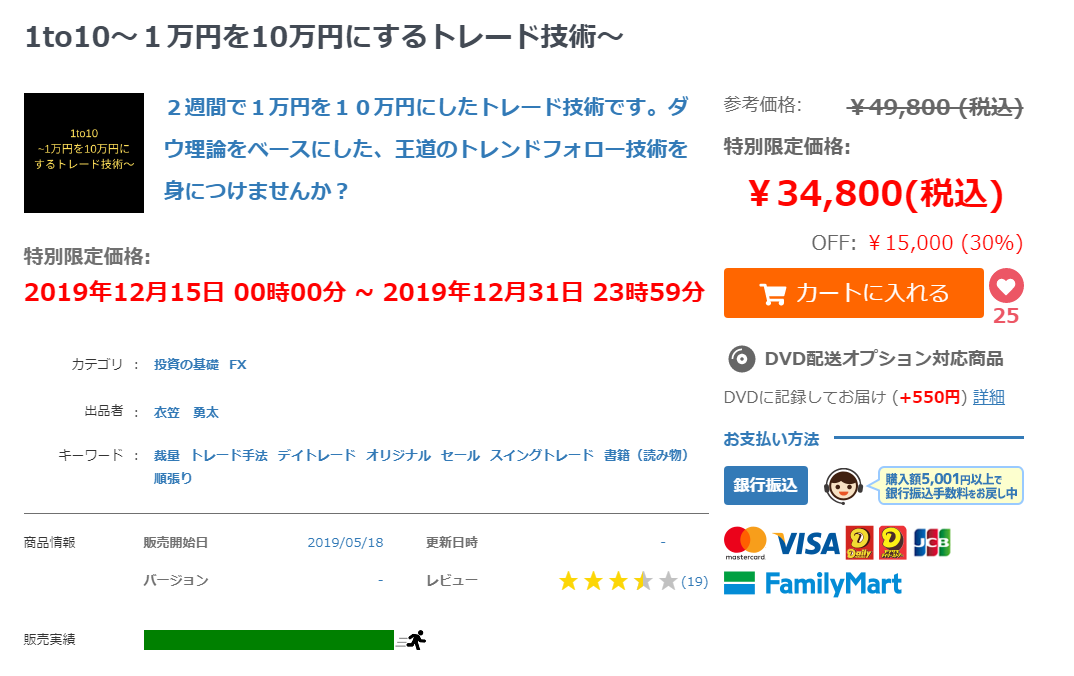Click the running person sales icon
Screen dimensions: 1074x676
point(415,640)
